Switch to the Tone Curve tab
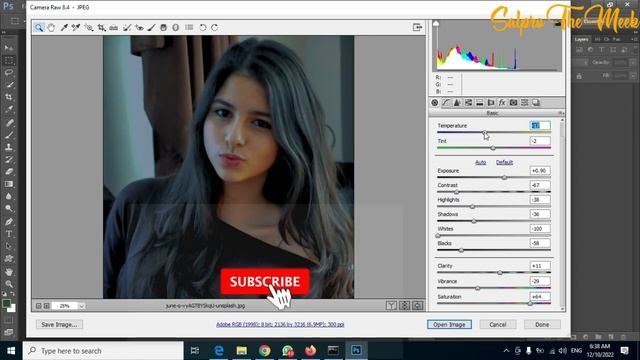 tap(446, 103)
